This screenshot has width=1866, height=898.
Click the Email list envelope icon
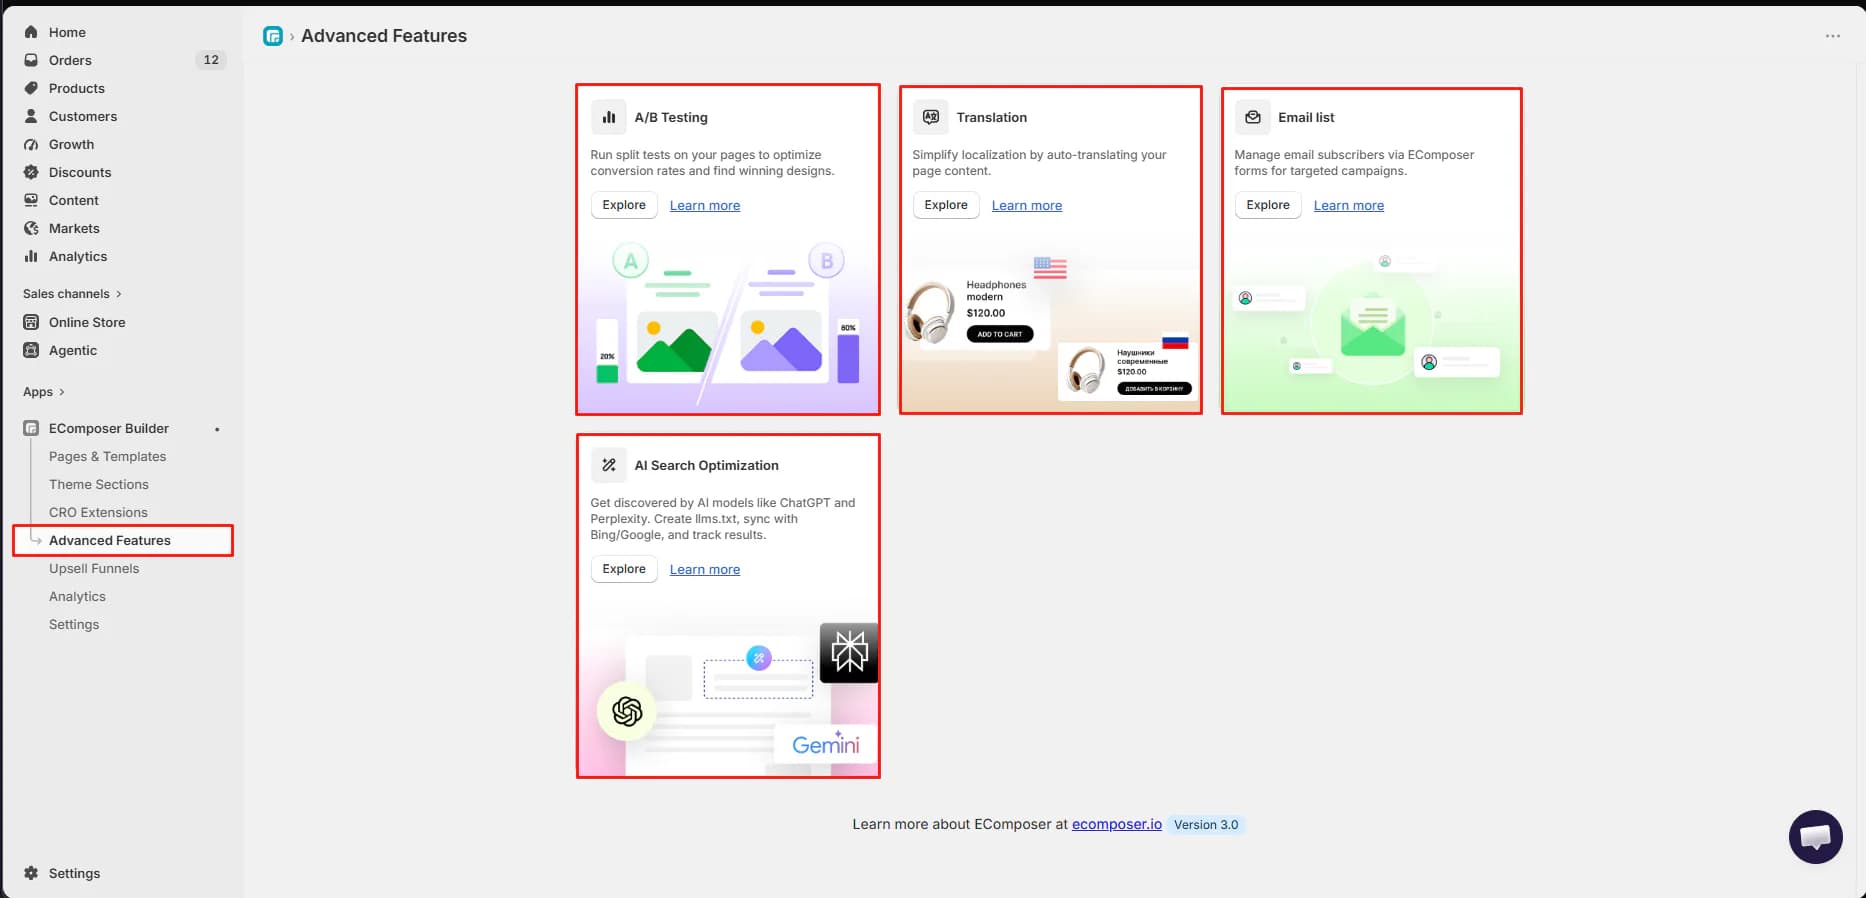pyautogui.click(x=1252, y=117)
